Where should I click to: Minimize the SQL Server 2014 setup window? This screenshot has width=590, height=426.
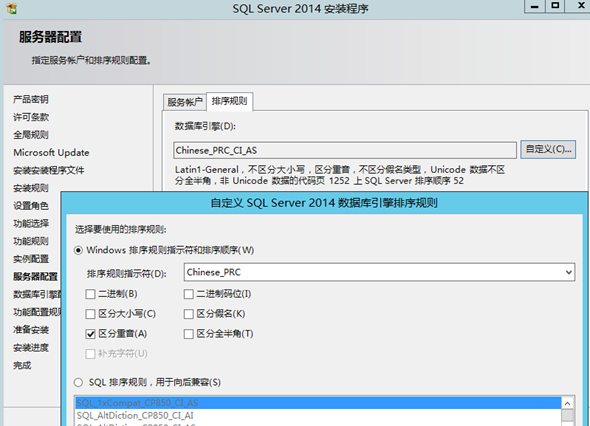pos(535,6)
